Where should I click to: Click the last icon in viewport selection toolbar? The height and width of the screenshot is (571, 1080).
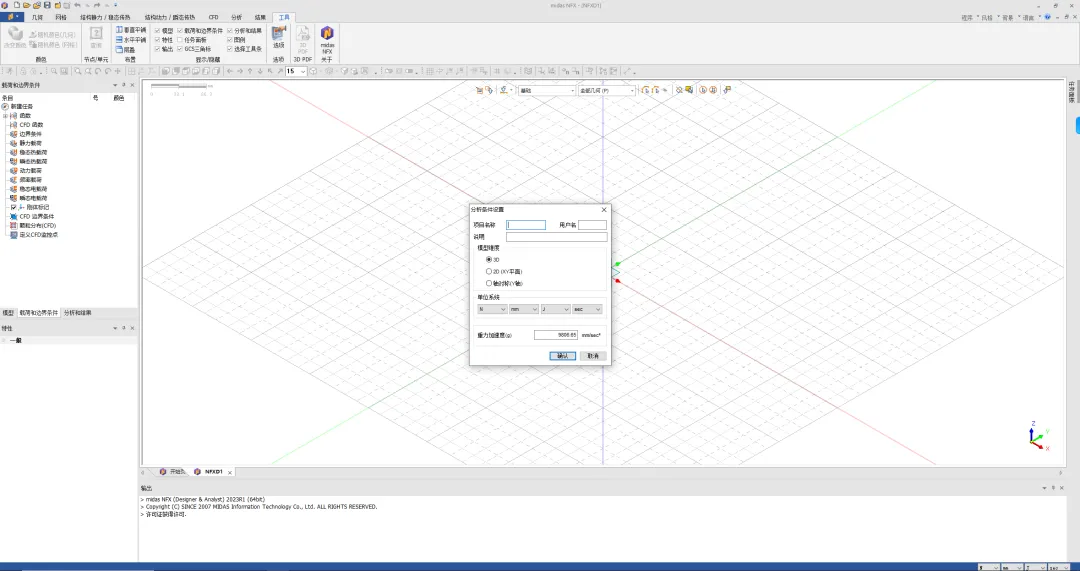click(727, 90)
